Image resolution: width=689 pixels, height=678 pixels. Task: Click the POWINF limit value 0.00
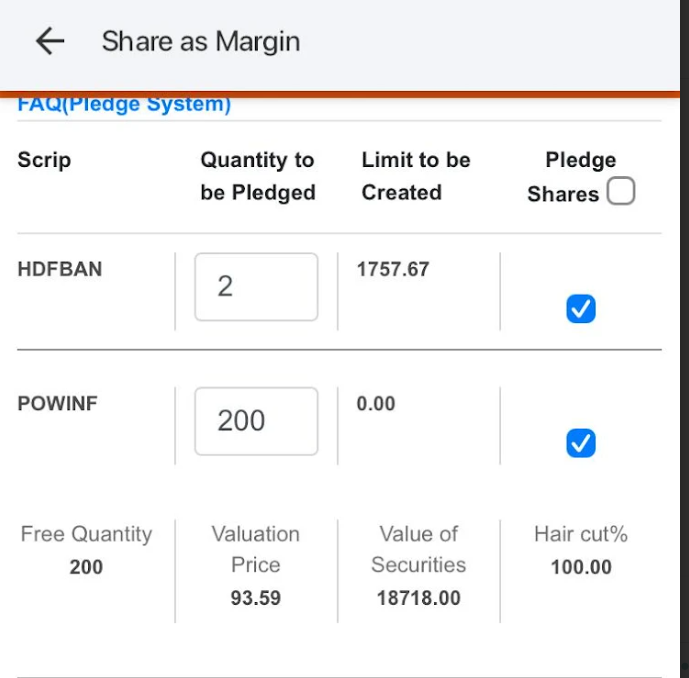376,404
